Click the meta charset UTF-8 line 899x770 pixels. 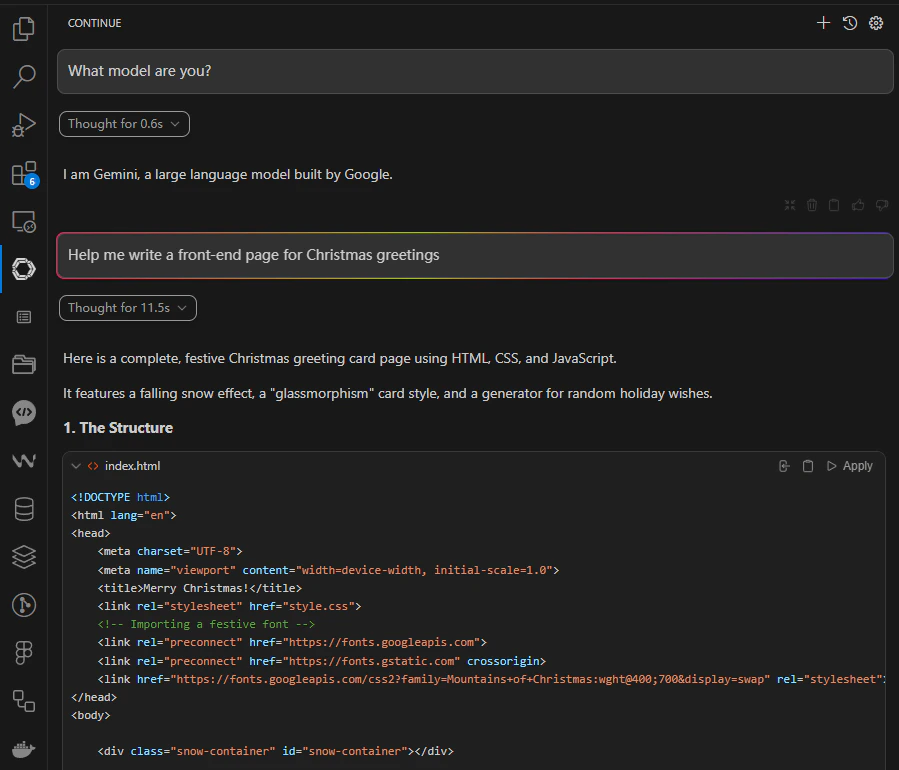tap(170, 552)
